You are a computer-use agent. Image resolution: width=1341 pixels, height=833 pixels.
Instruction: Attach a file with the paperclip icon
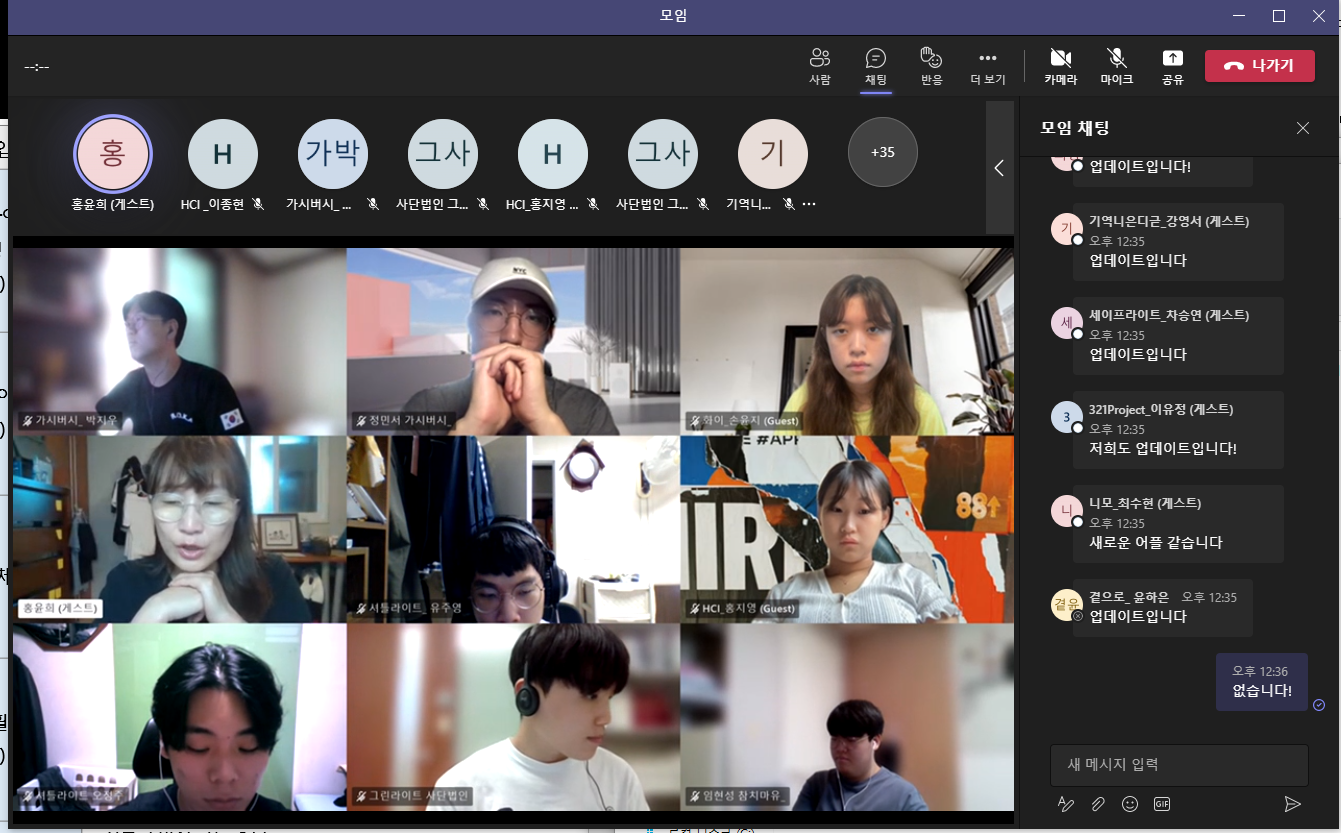coord(1098,804)
